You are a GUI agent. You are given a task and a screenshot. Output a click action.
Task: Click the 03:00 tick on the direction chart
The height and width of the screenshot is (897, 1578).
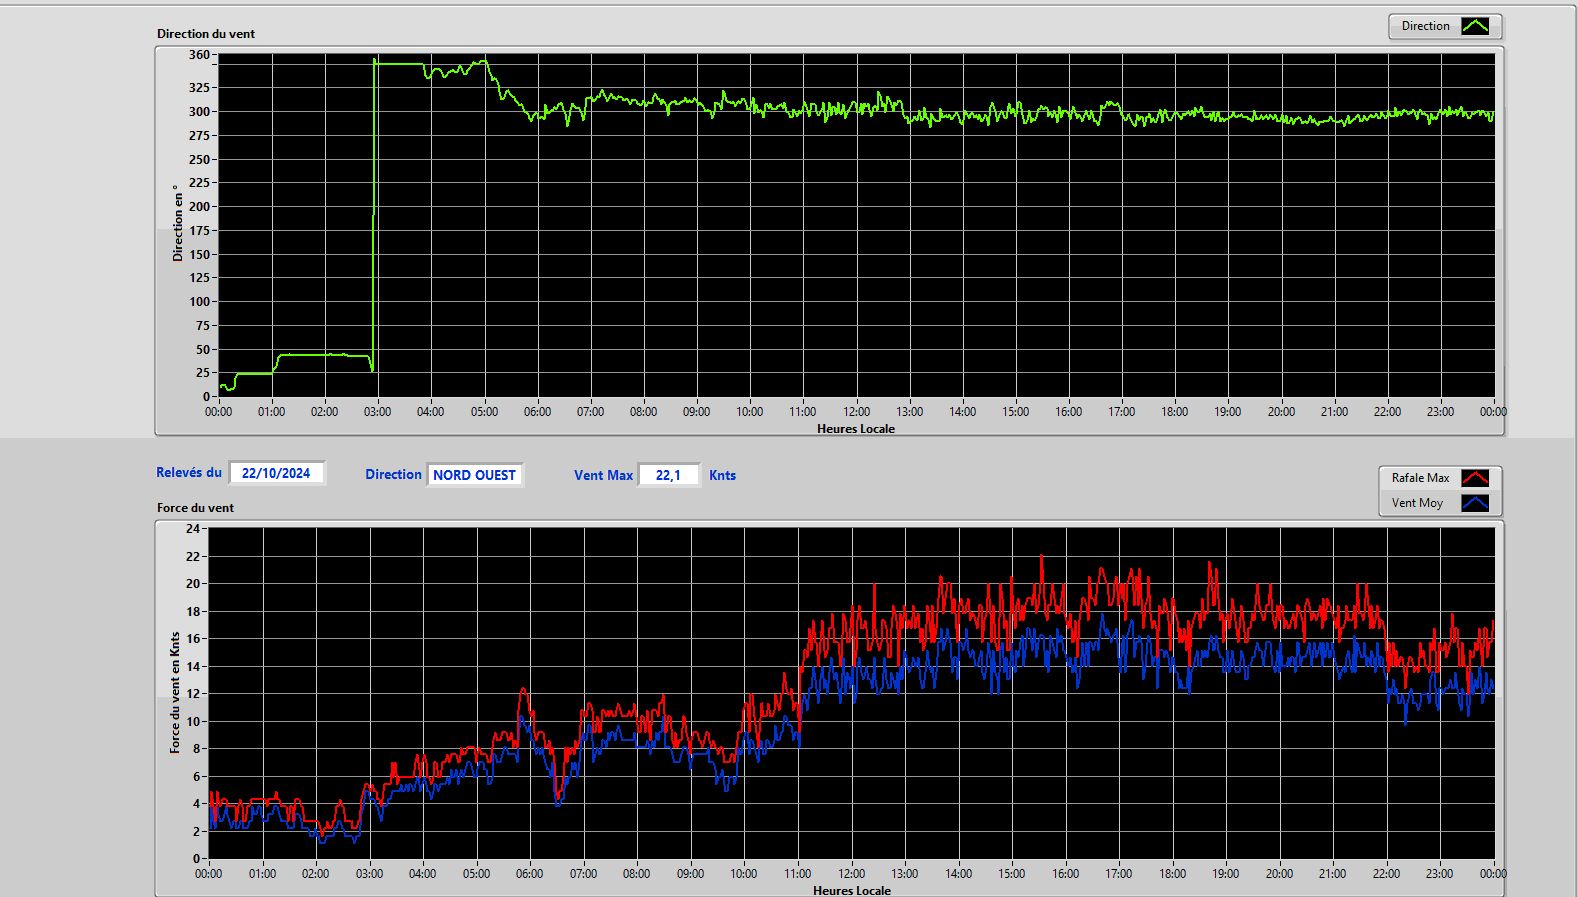378,411
